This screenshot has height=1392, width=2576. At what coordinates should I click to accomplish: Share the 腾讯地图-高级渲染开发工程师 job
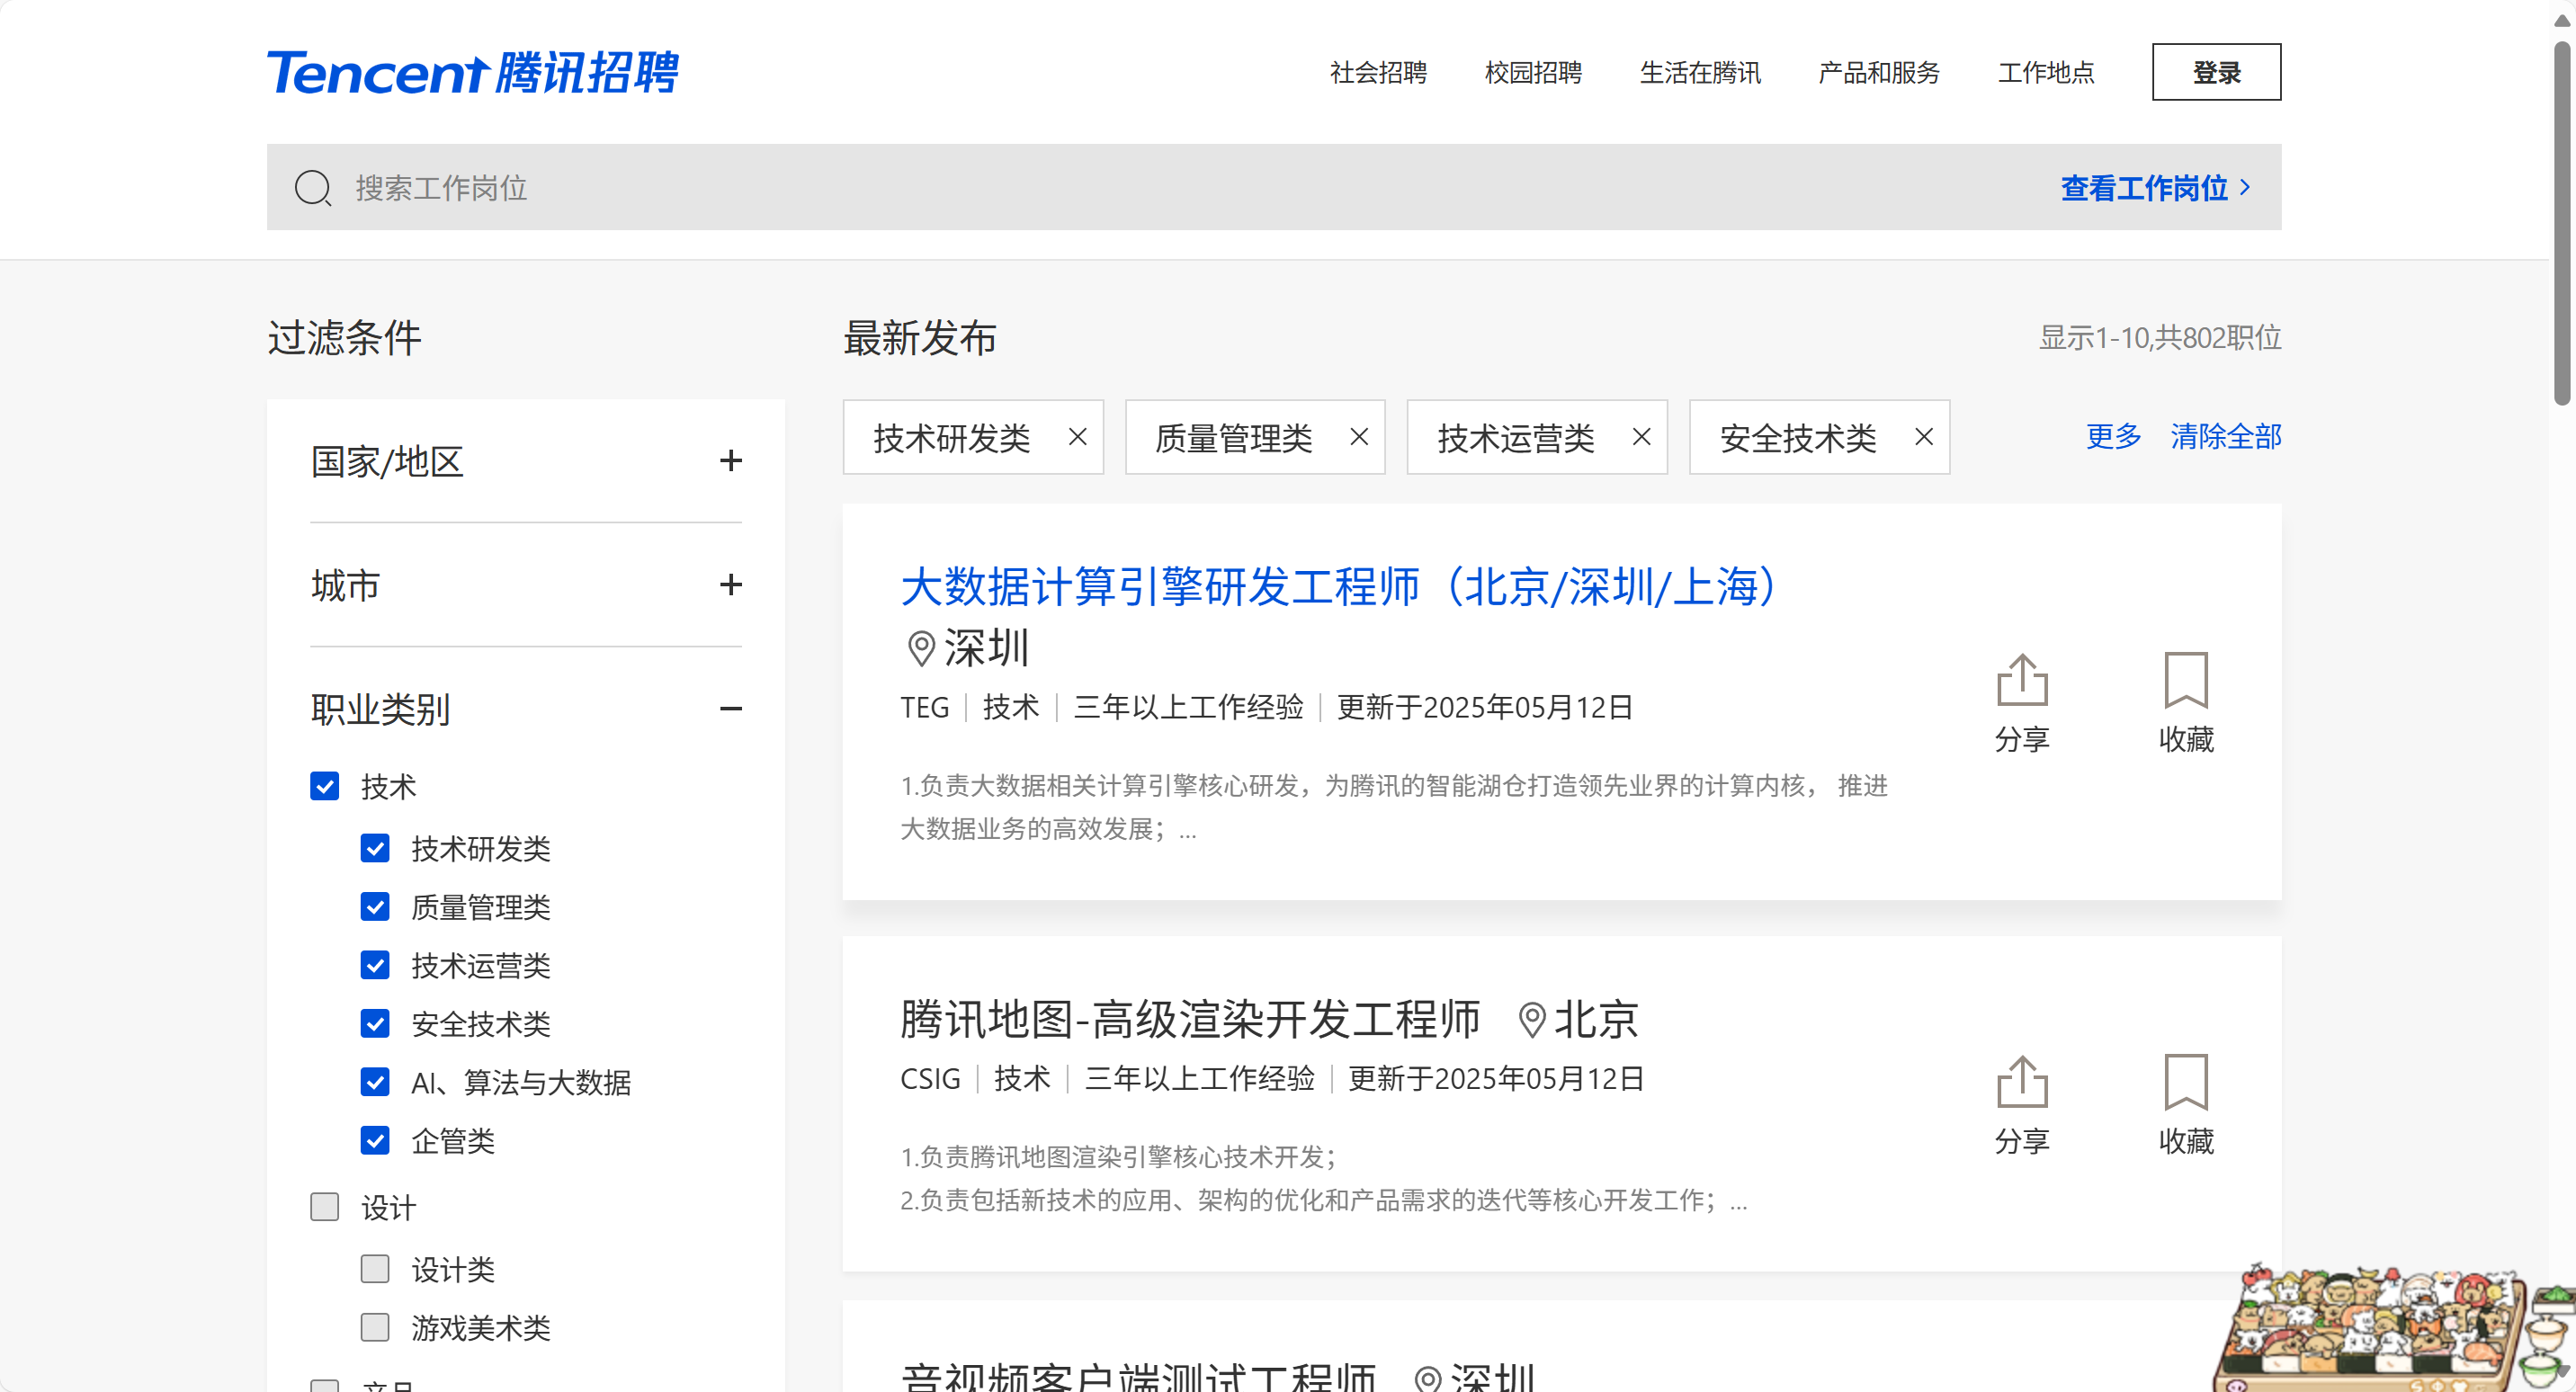[x=2022, y=1105]
